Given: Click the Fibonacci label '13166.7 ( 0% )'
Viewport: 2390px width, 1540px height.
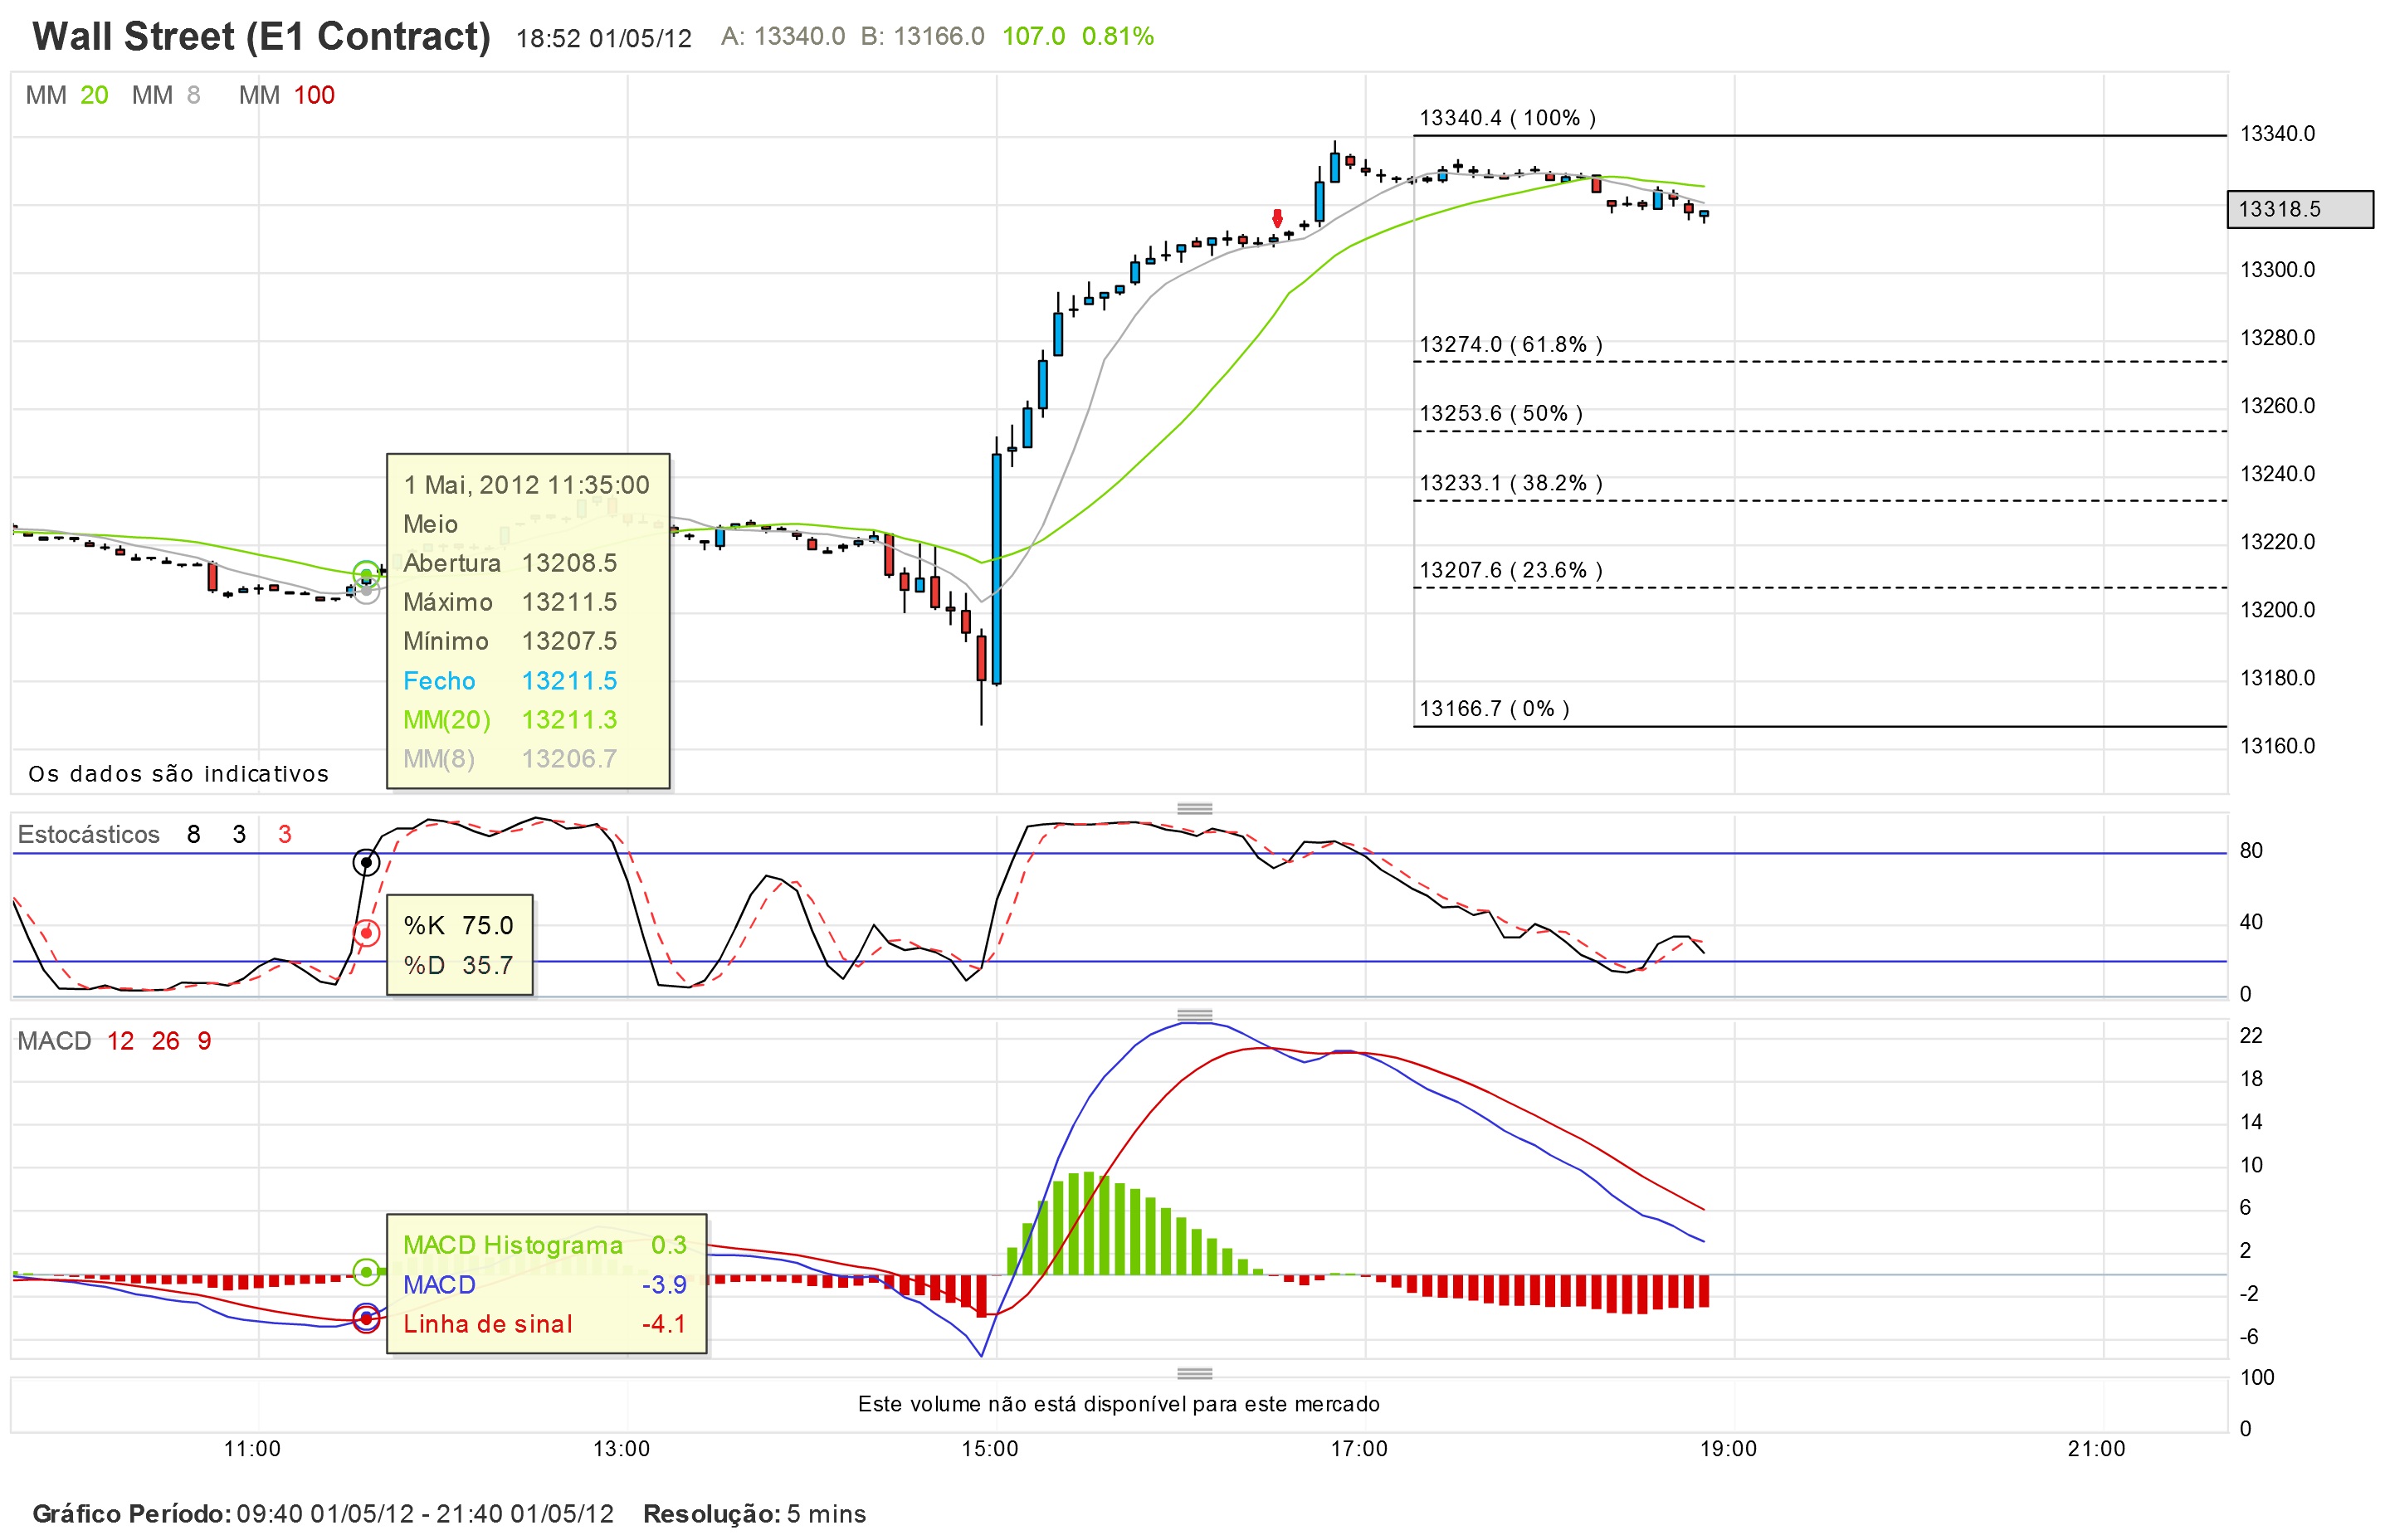Looking at the screenshot, I should [1494, 709].
